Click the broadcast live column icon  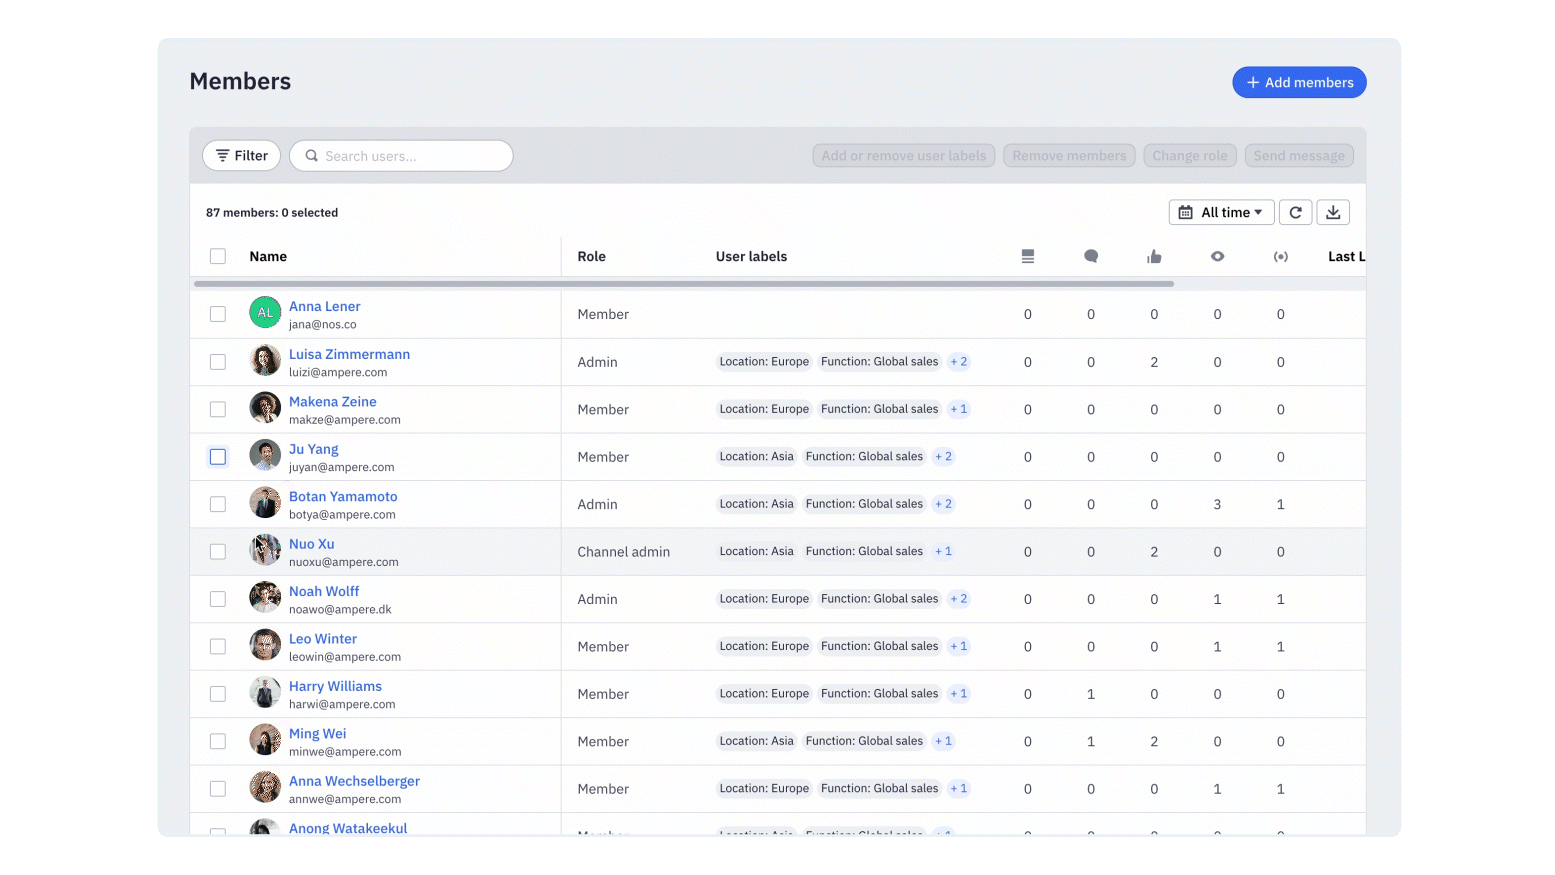pos(1280,257)
